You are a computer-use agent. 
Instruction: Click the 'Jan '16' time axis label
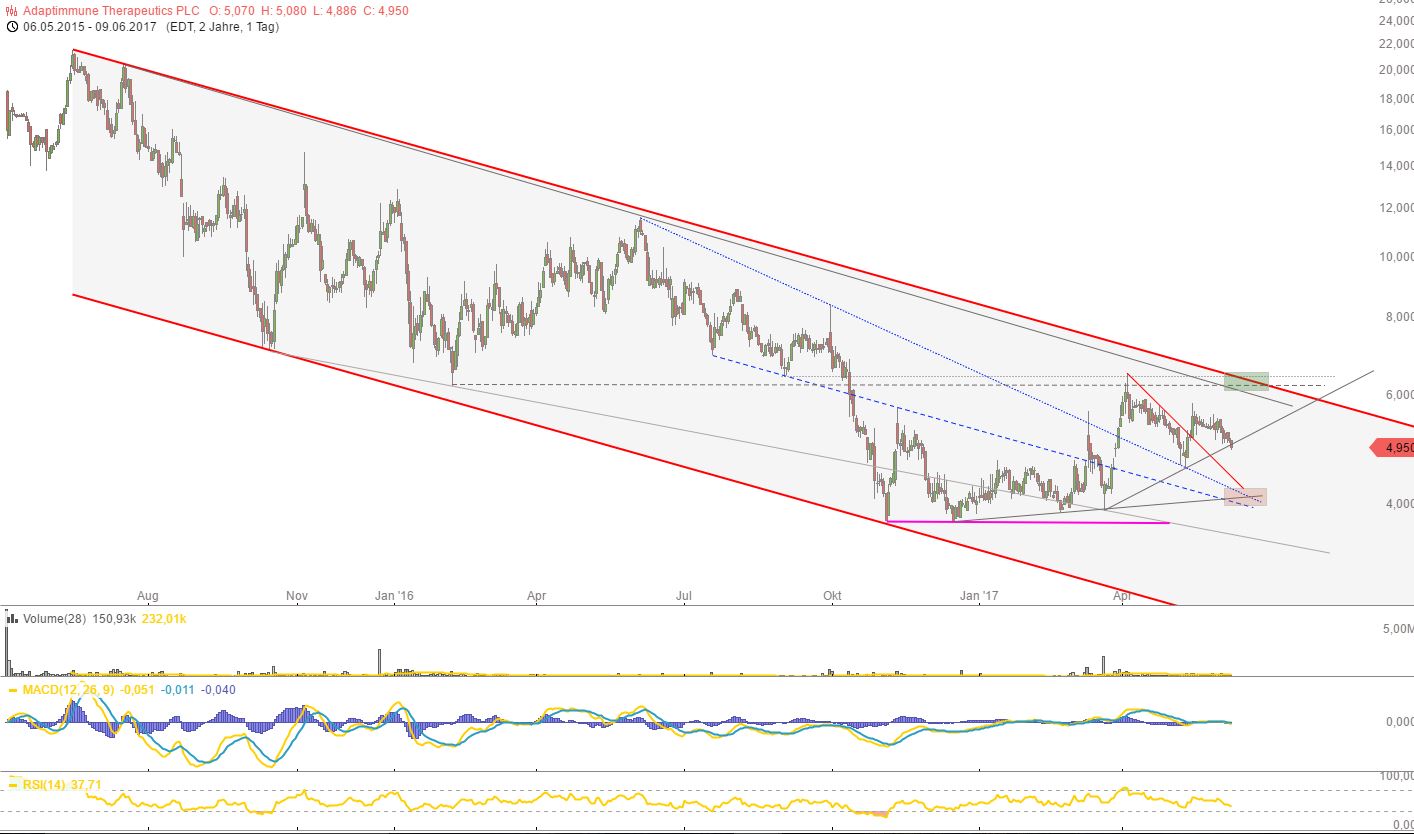(394, 597)
